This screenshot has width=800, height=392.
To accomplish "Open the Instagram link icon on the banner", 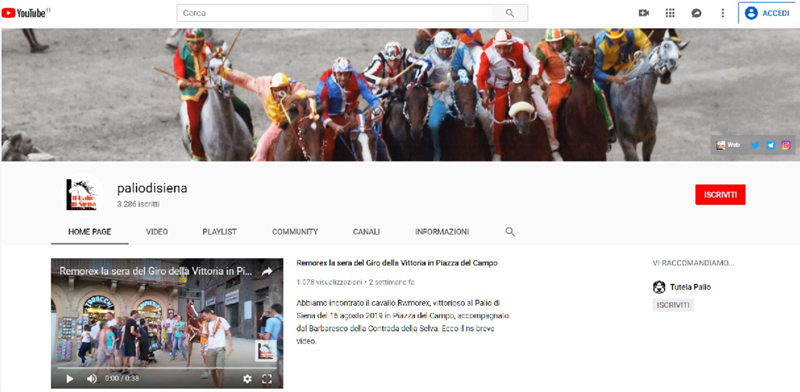I will 786,145.
